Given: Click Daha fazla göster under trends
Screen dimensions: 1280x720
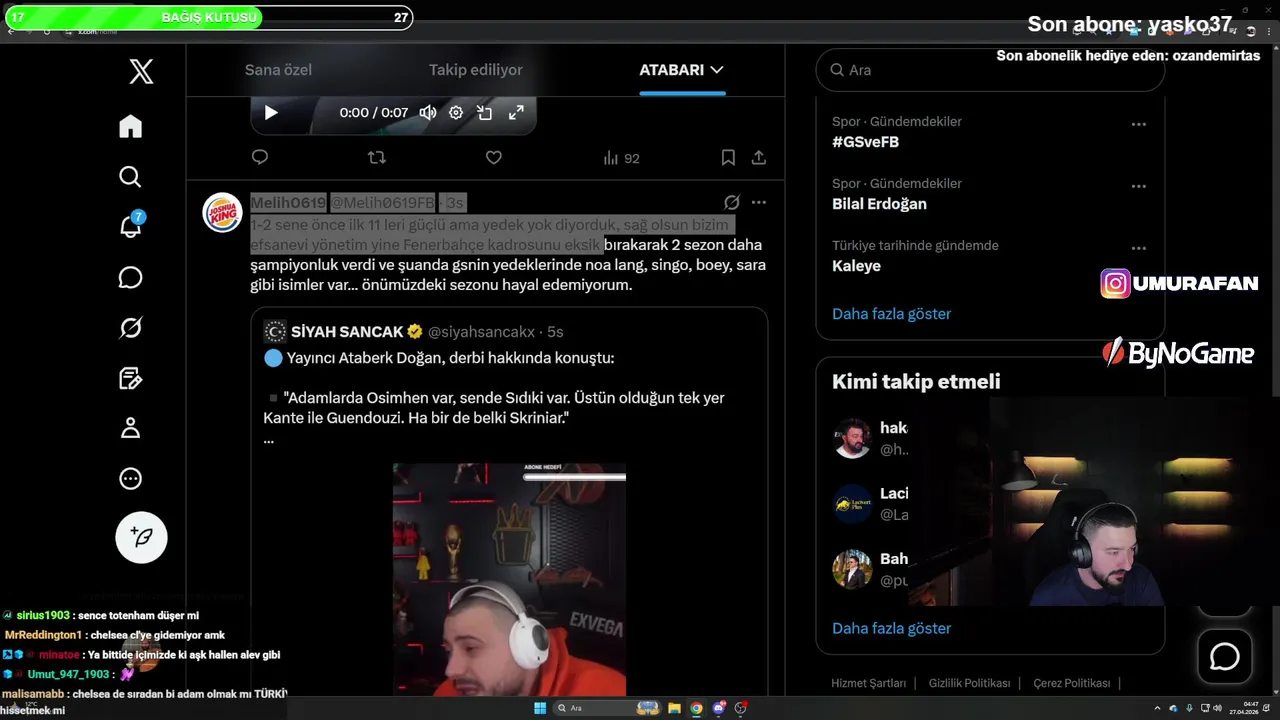Looking at the screenshot, I should pos(891,314).
